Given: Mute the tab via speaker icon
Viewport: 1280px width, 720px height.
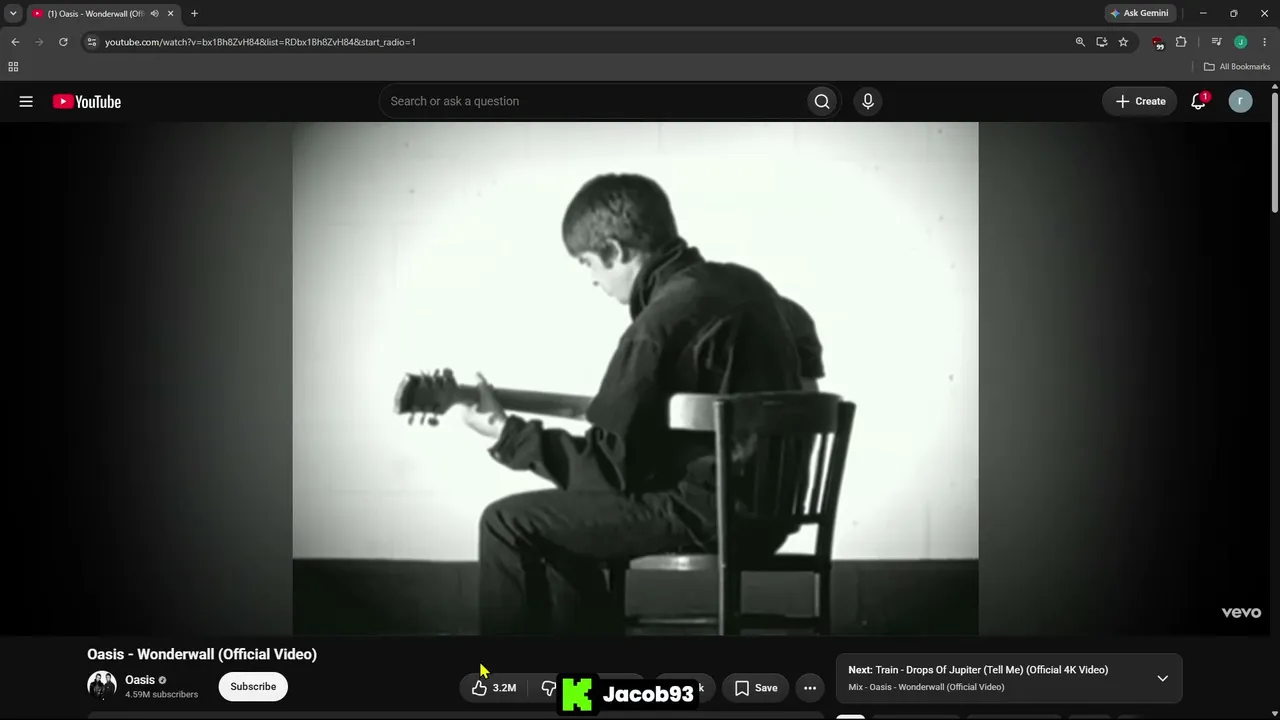Looking at the screenshot, I should [x=154, y=14].
